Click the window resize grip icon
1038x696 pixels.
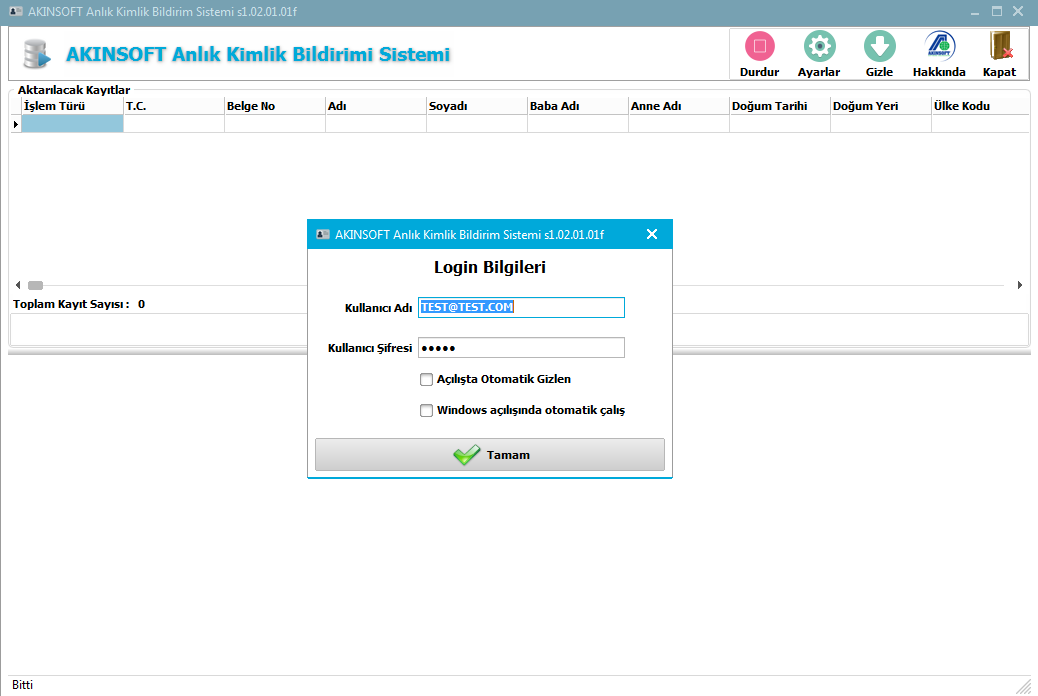click(1024, 686)
